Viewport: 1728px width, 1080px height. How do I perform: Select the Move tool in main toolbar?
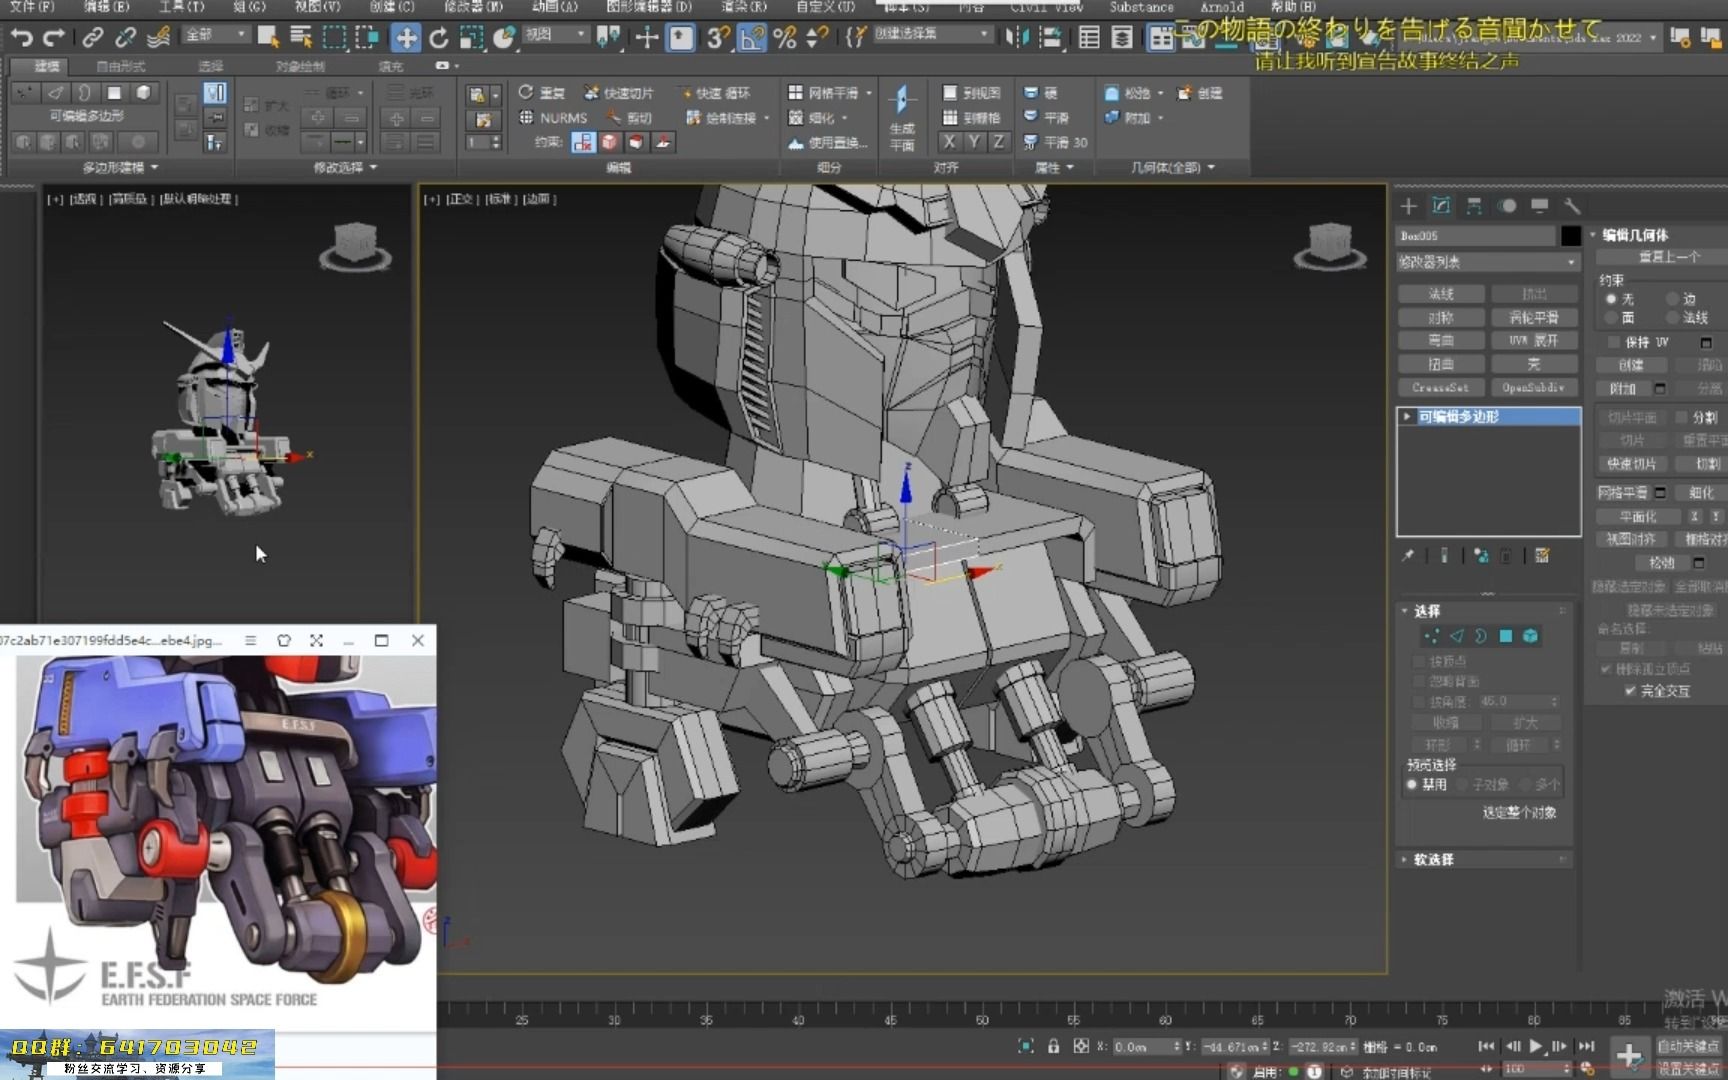click(x=406, y=38)
